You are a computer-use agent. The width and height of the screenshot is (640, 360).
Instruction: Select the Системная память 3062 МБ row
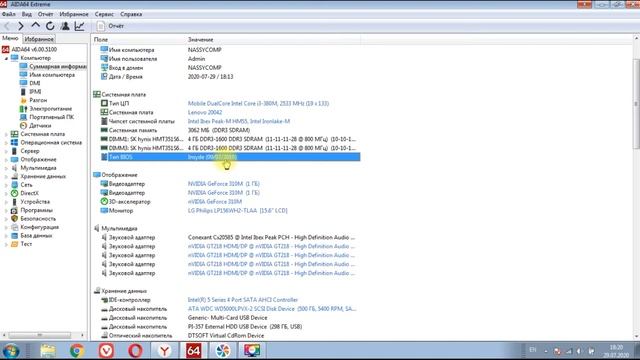230,131
